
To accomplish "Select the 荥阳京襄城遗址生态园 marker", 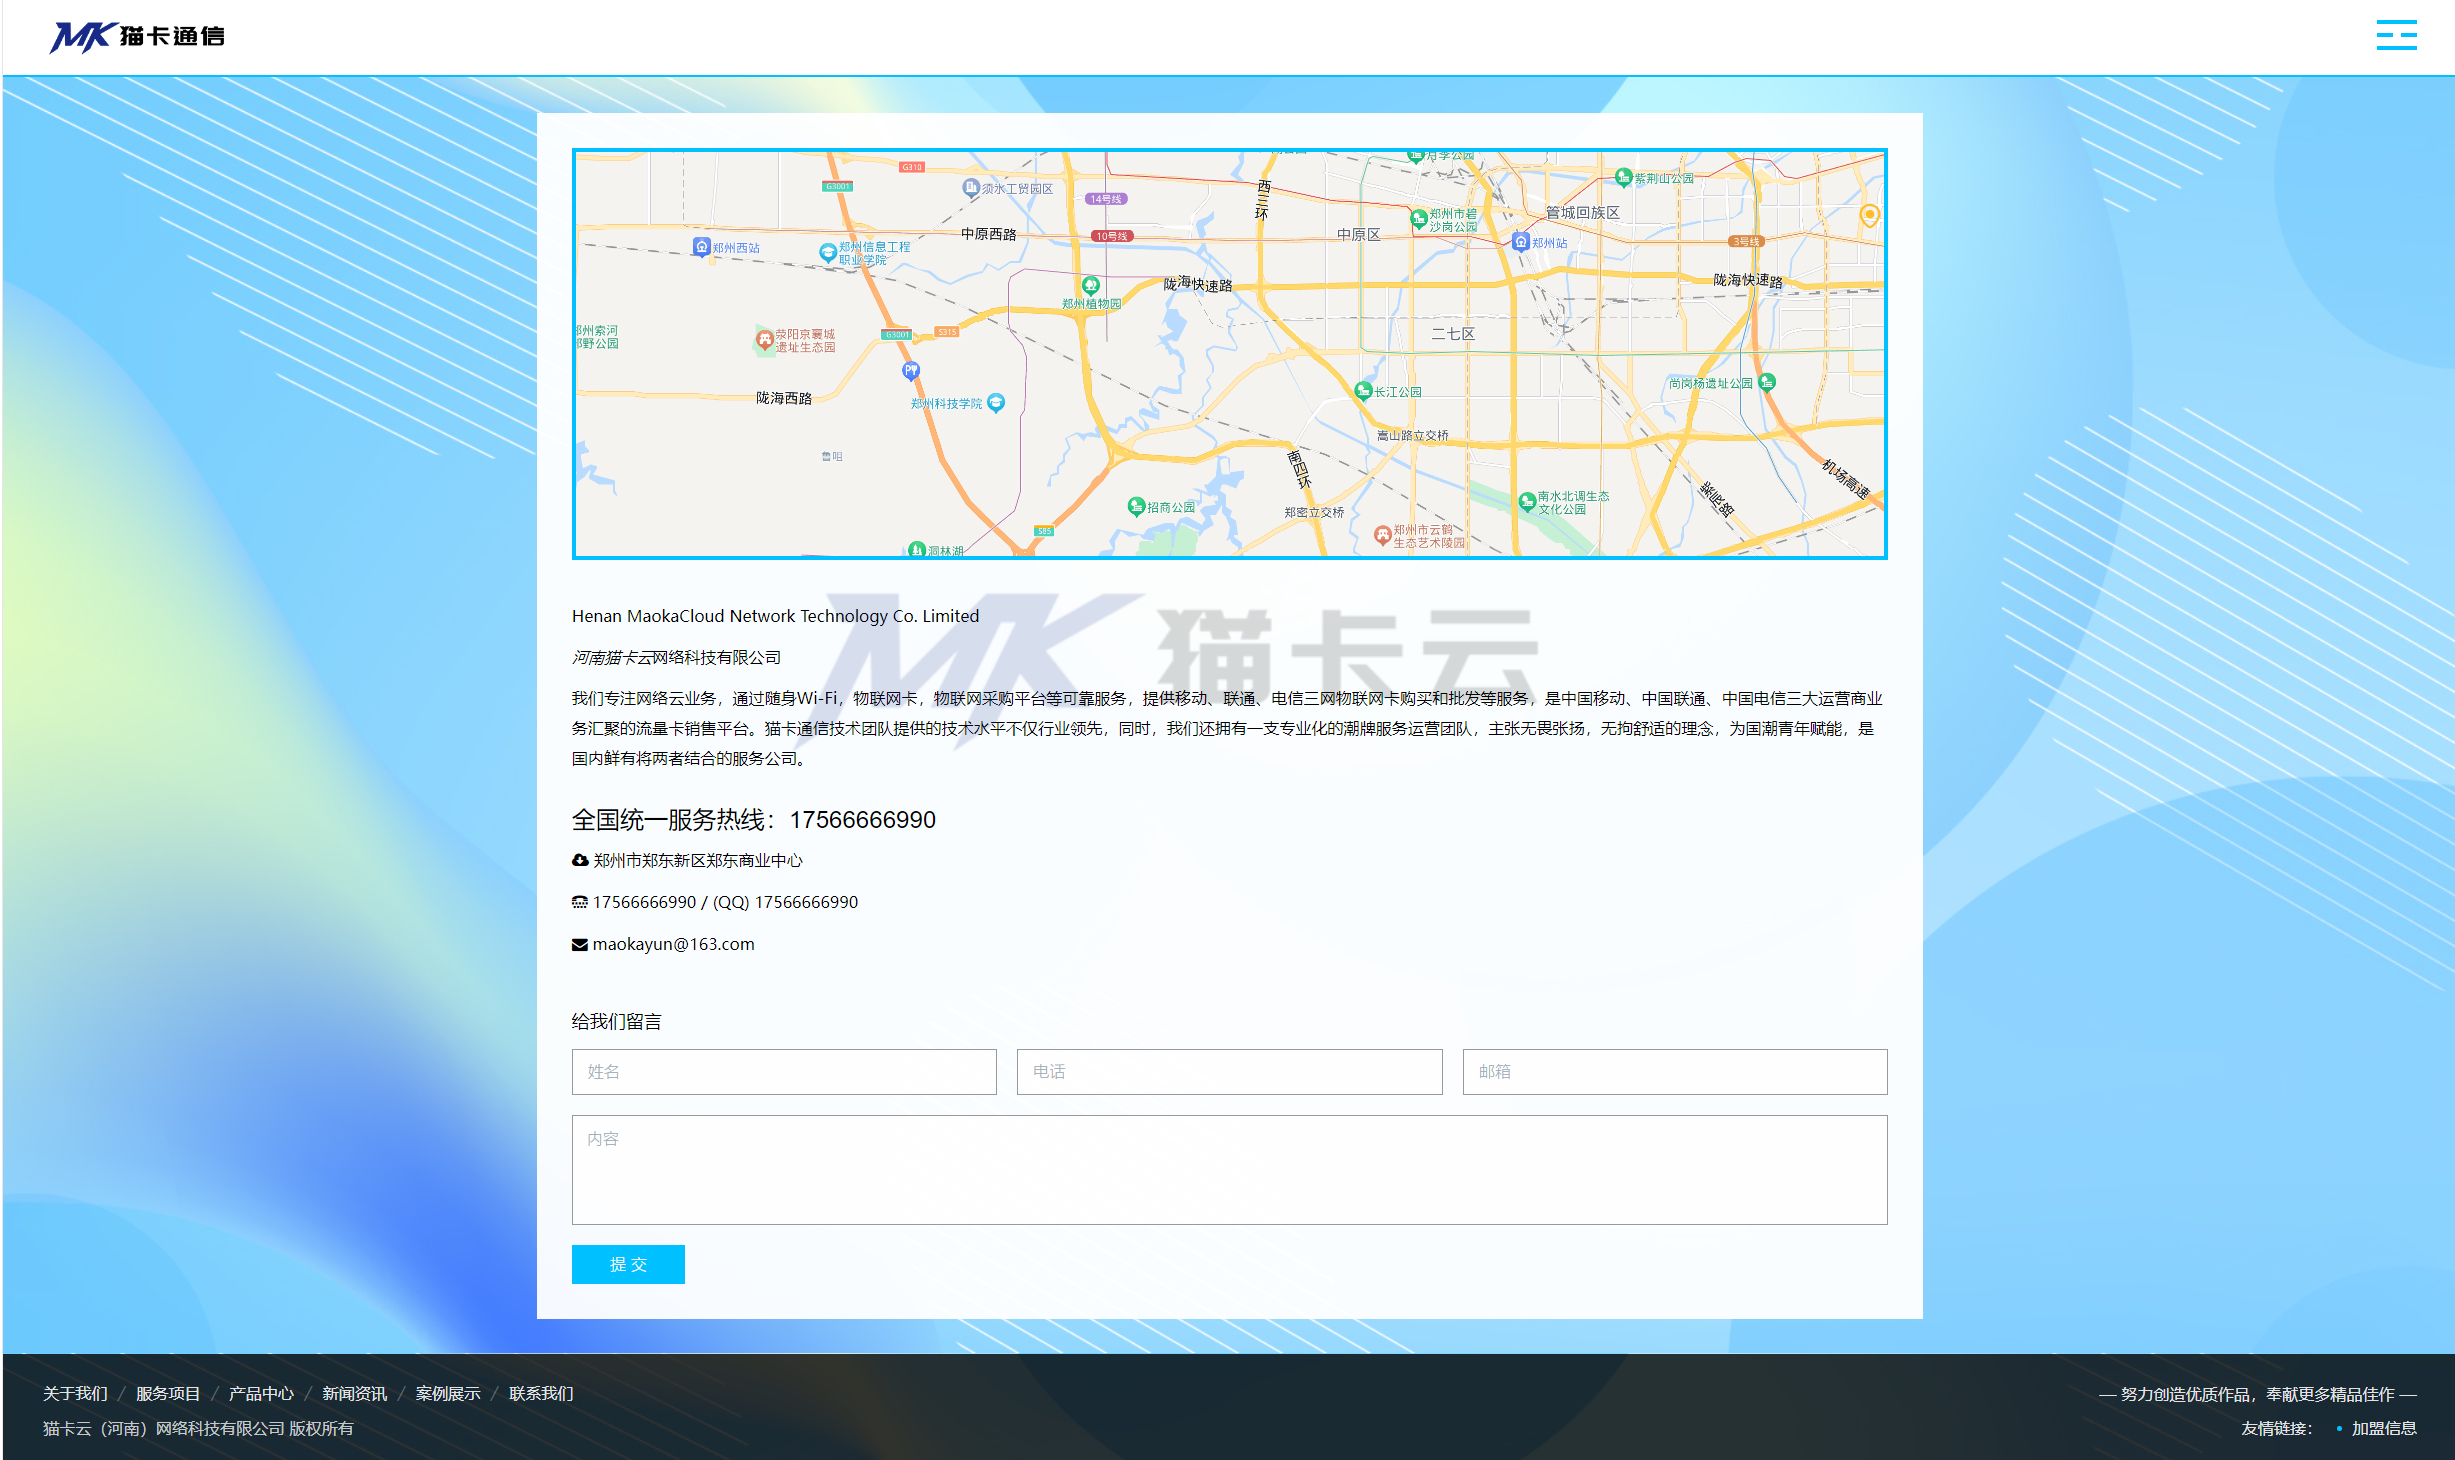I will [764, 340].
